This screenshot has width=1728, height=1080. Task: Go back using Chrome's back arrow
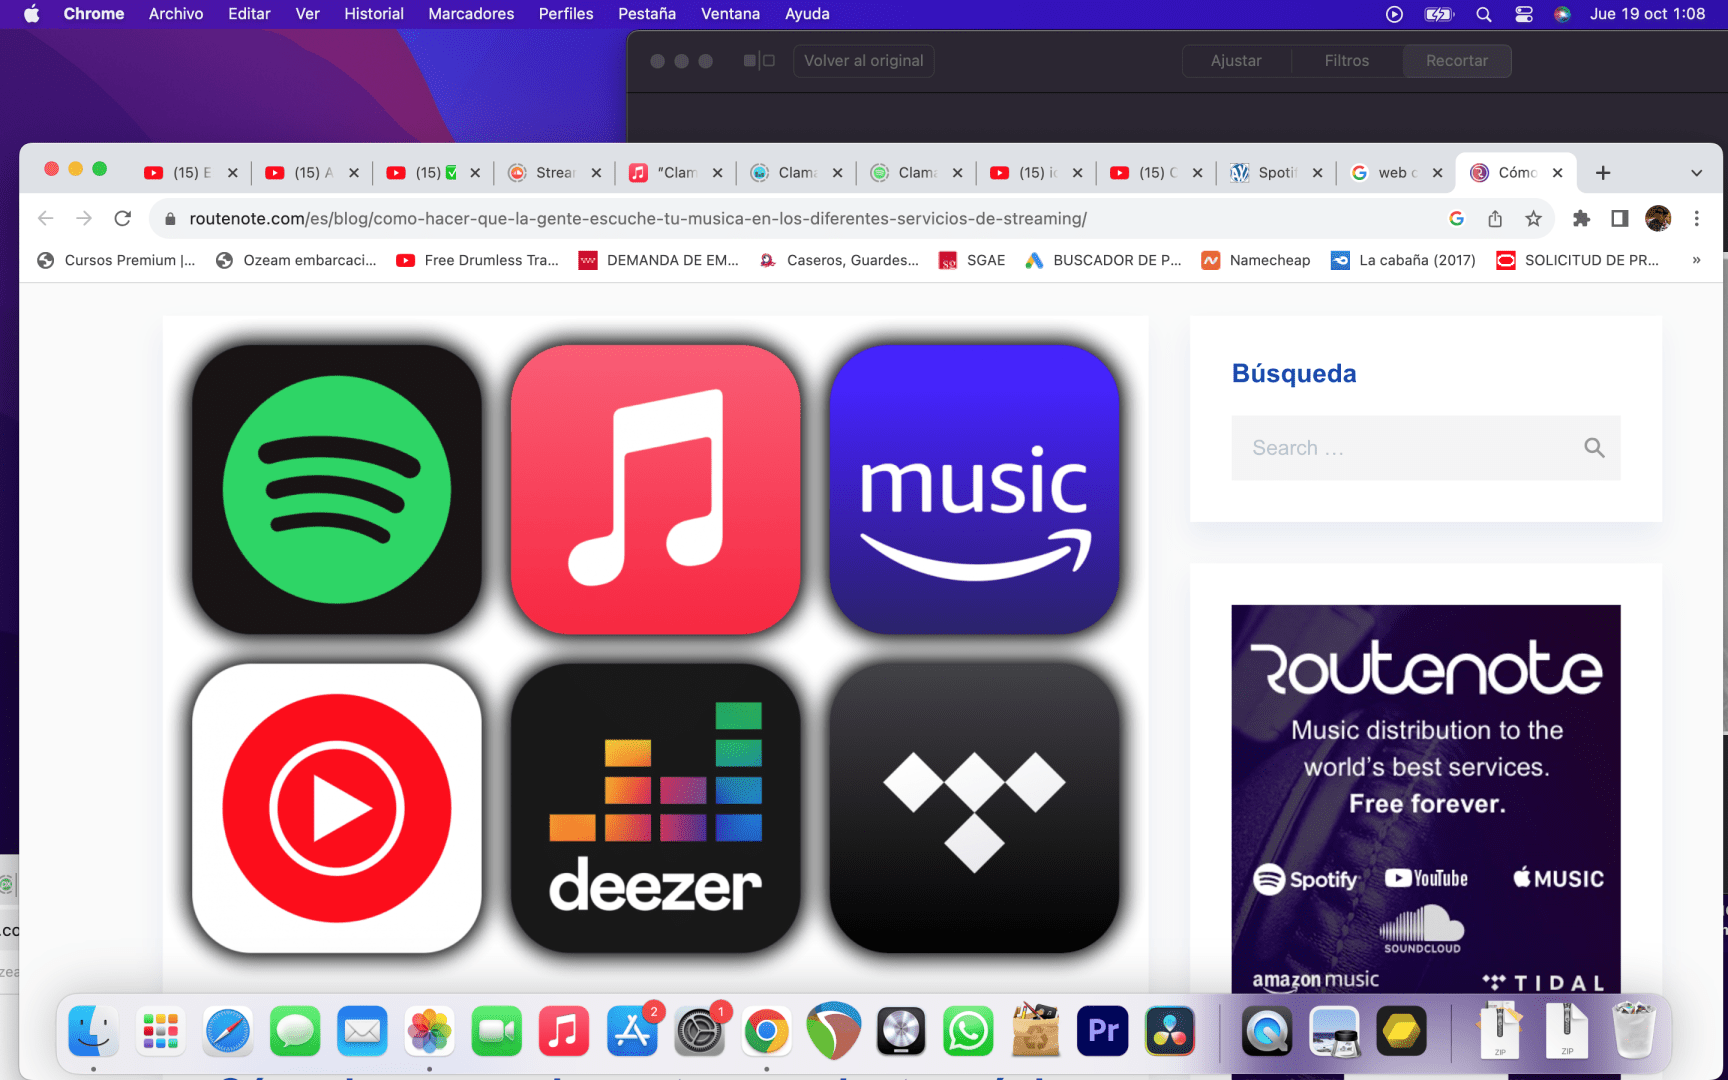[x=46, y=218]
